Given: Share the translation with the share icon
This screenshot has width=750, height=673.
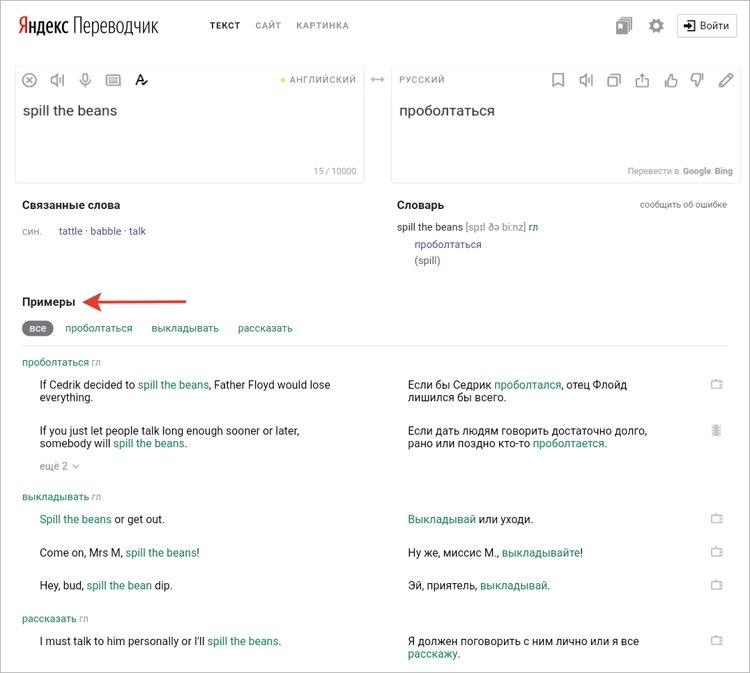Looking at the screenshot, I should point(642,80).
